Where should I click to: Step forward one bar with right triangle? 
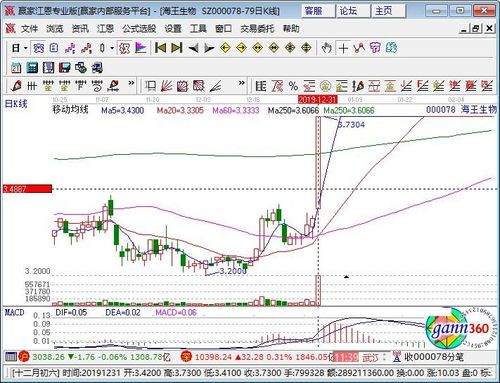click(x=209, y=49)
